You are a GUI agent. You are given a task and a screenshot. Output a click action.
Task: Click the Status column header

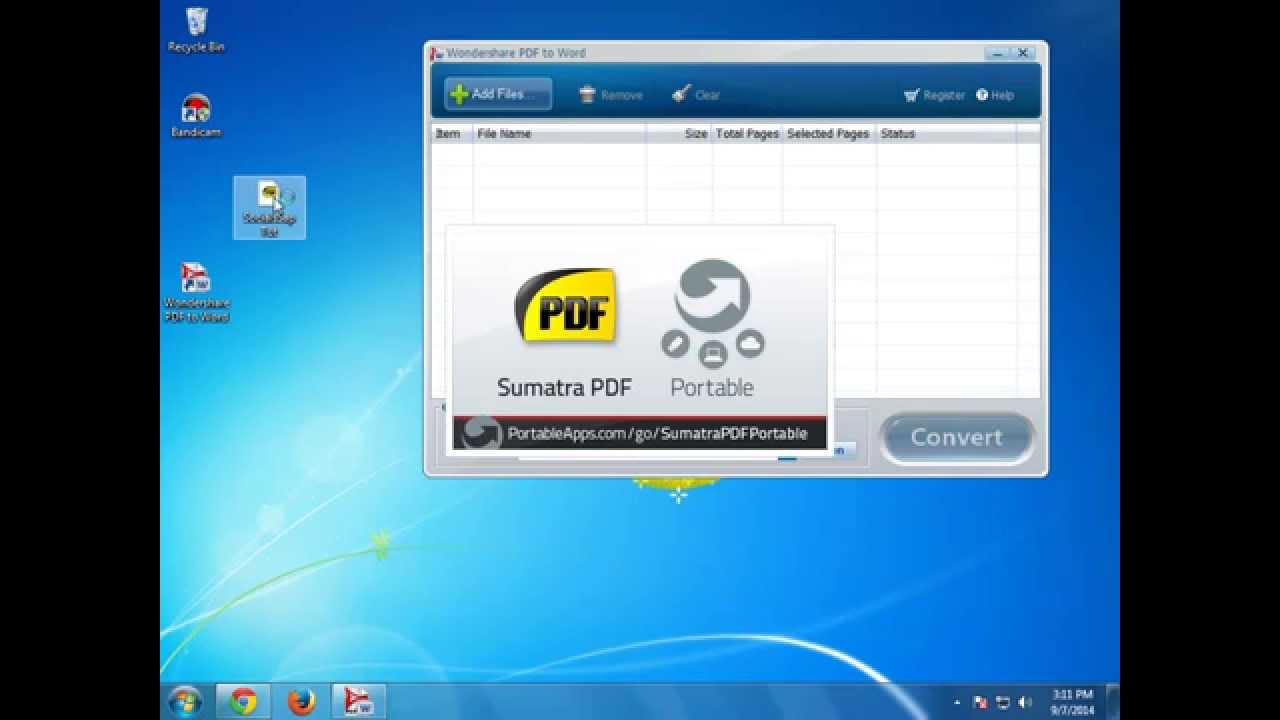[946, 133]
